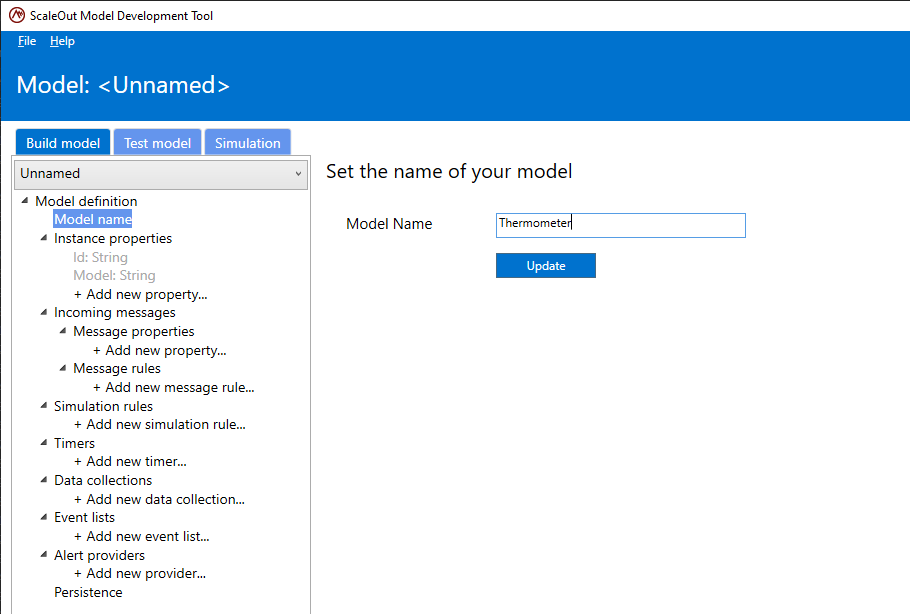Add new property under Message properties
Image resolution: width=910 pixels, height=614 pixels.
[x=160, y=350]
